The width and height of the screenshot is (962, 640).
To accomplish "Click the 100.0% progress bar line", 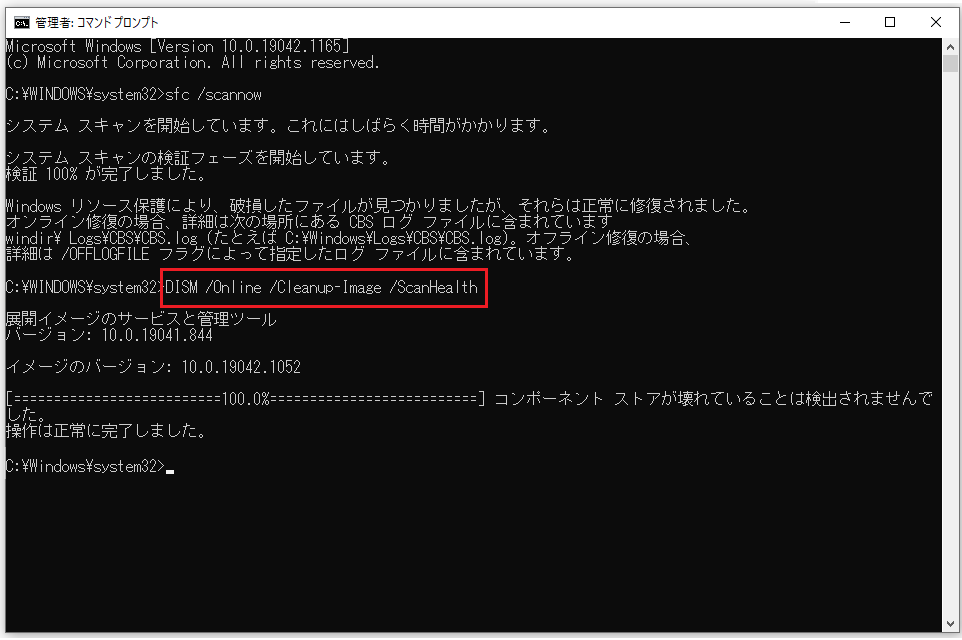I will pyautogui.click(x=245, y=399).
